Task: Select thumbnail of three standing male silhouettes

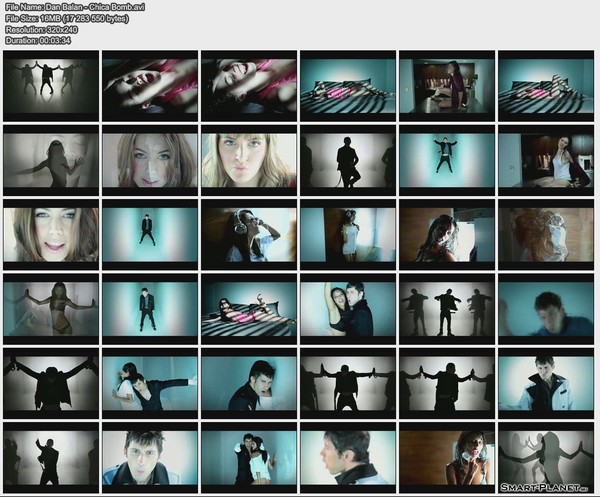Action: pos(447,309)
